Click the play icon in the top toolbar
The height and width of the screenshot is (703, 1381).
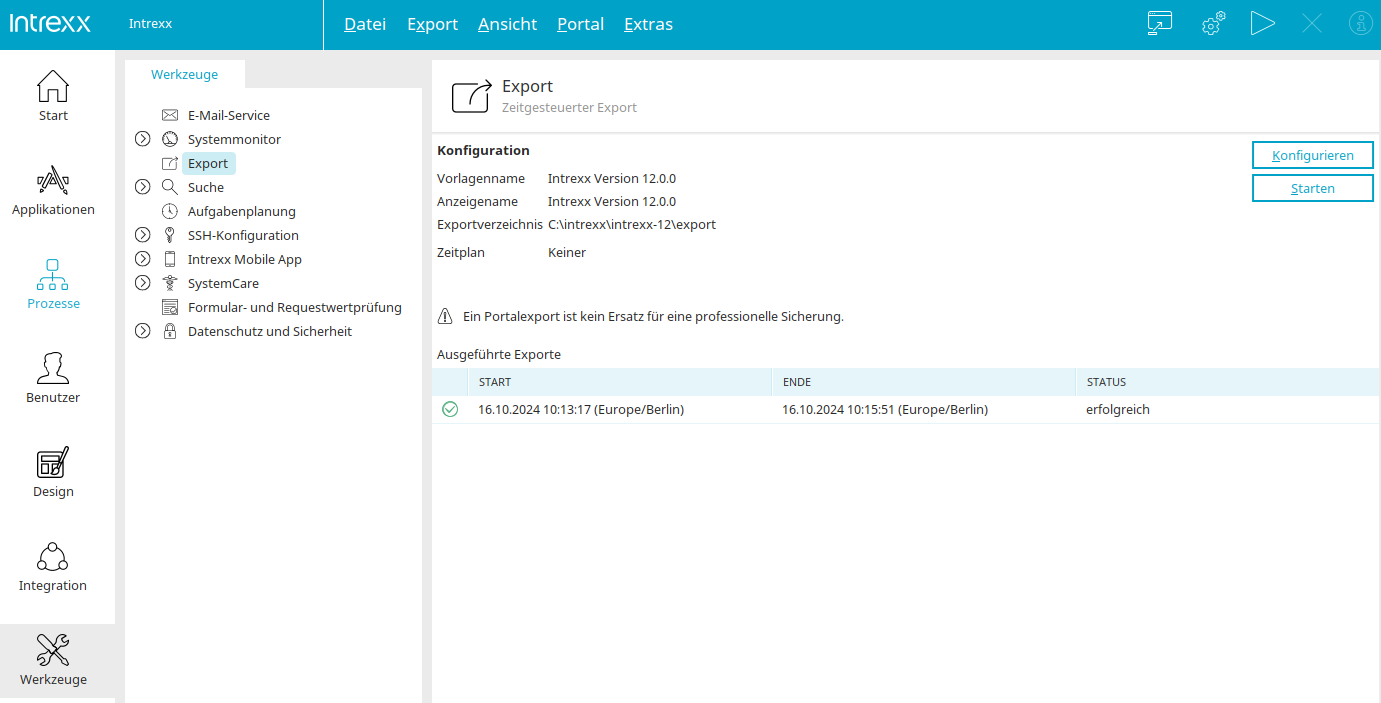tap(1262, 24)
